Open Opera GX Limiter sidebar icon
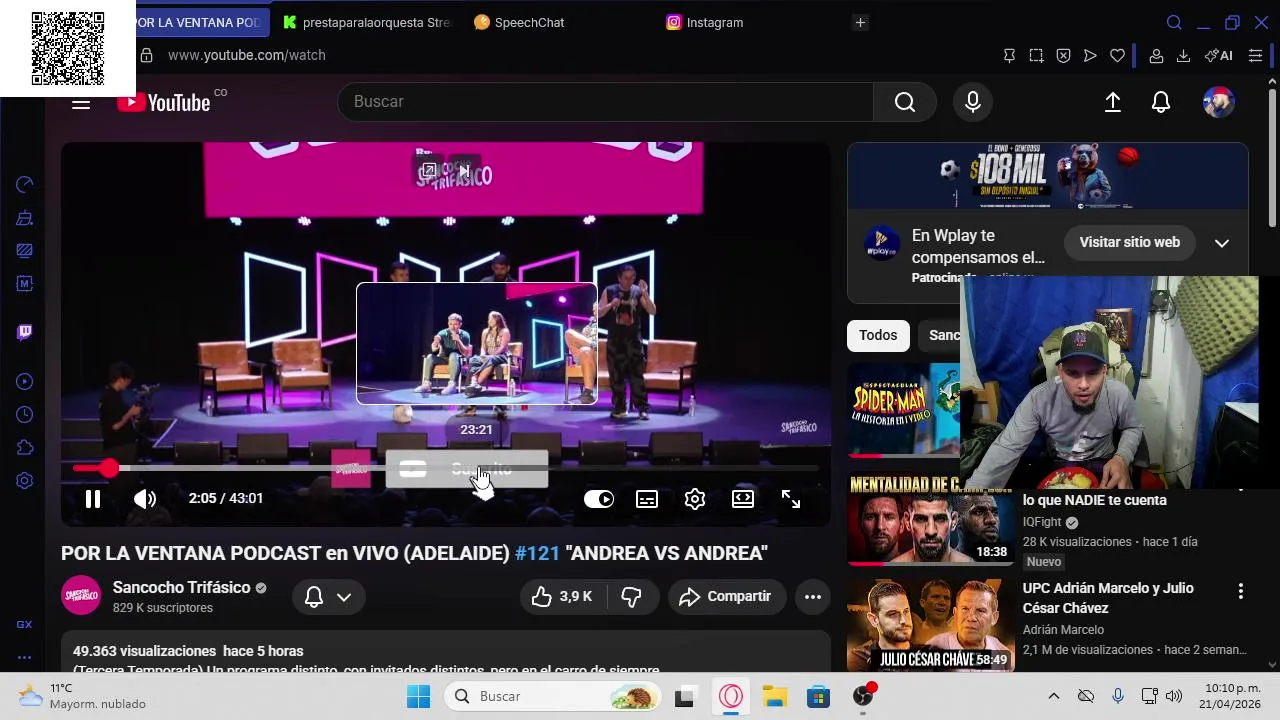The width and height of the screenshot is (1280, 720). 25,184
